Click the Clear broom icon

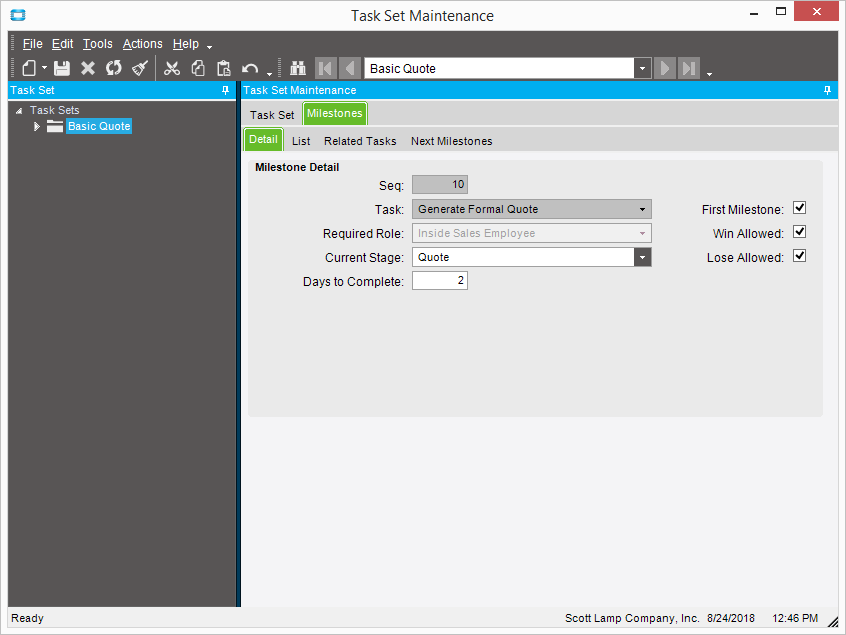click(x=140, y=68)
